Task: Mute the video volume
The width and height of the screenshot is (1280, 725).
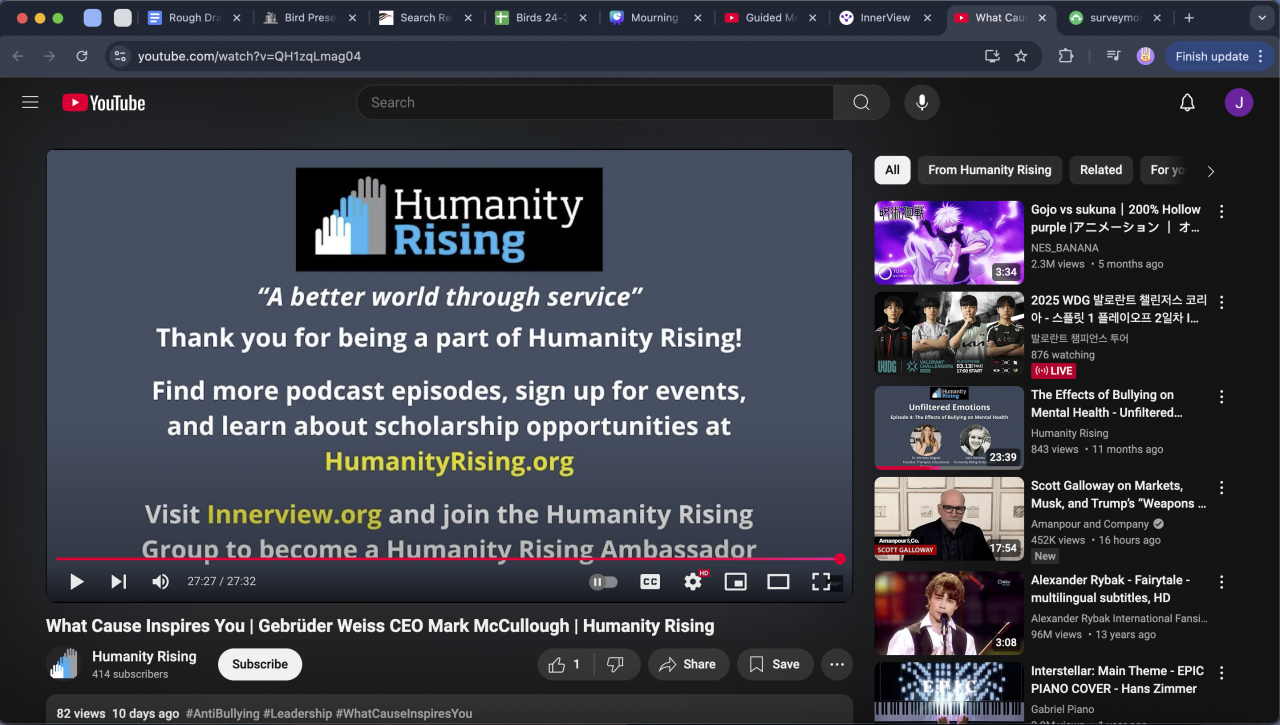Action: pyautogui.click(x=160, y=581)
